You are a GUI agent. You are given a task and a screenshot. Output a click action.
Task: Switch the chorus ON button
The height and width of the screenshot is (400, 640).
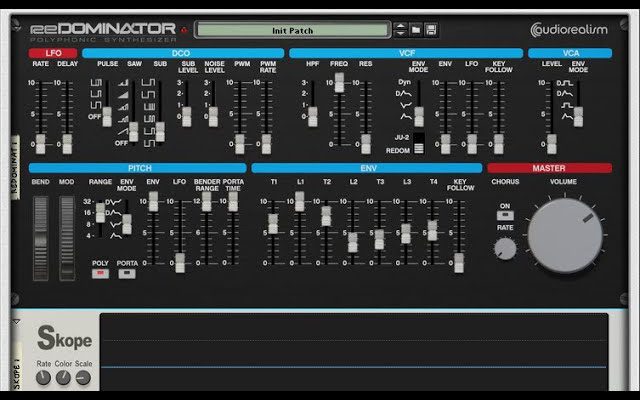pyautogui.click(x=505, y=213)
